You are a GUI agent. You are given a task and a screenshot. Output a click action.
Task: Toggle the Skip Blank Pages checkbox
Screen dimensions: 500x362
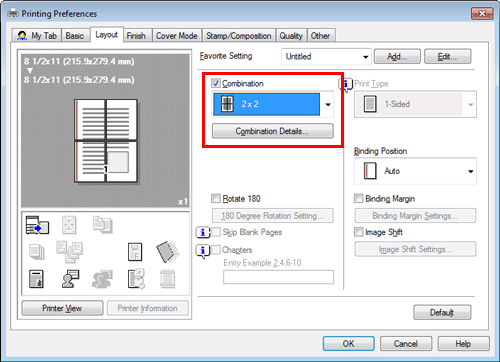pos(216,232)
